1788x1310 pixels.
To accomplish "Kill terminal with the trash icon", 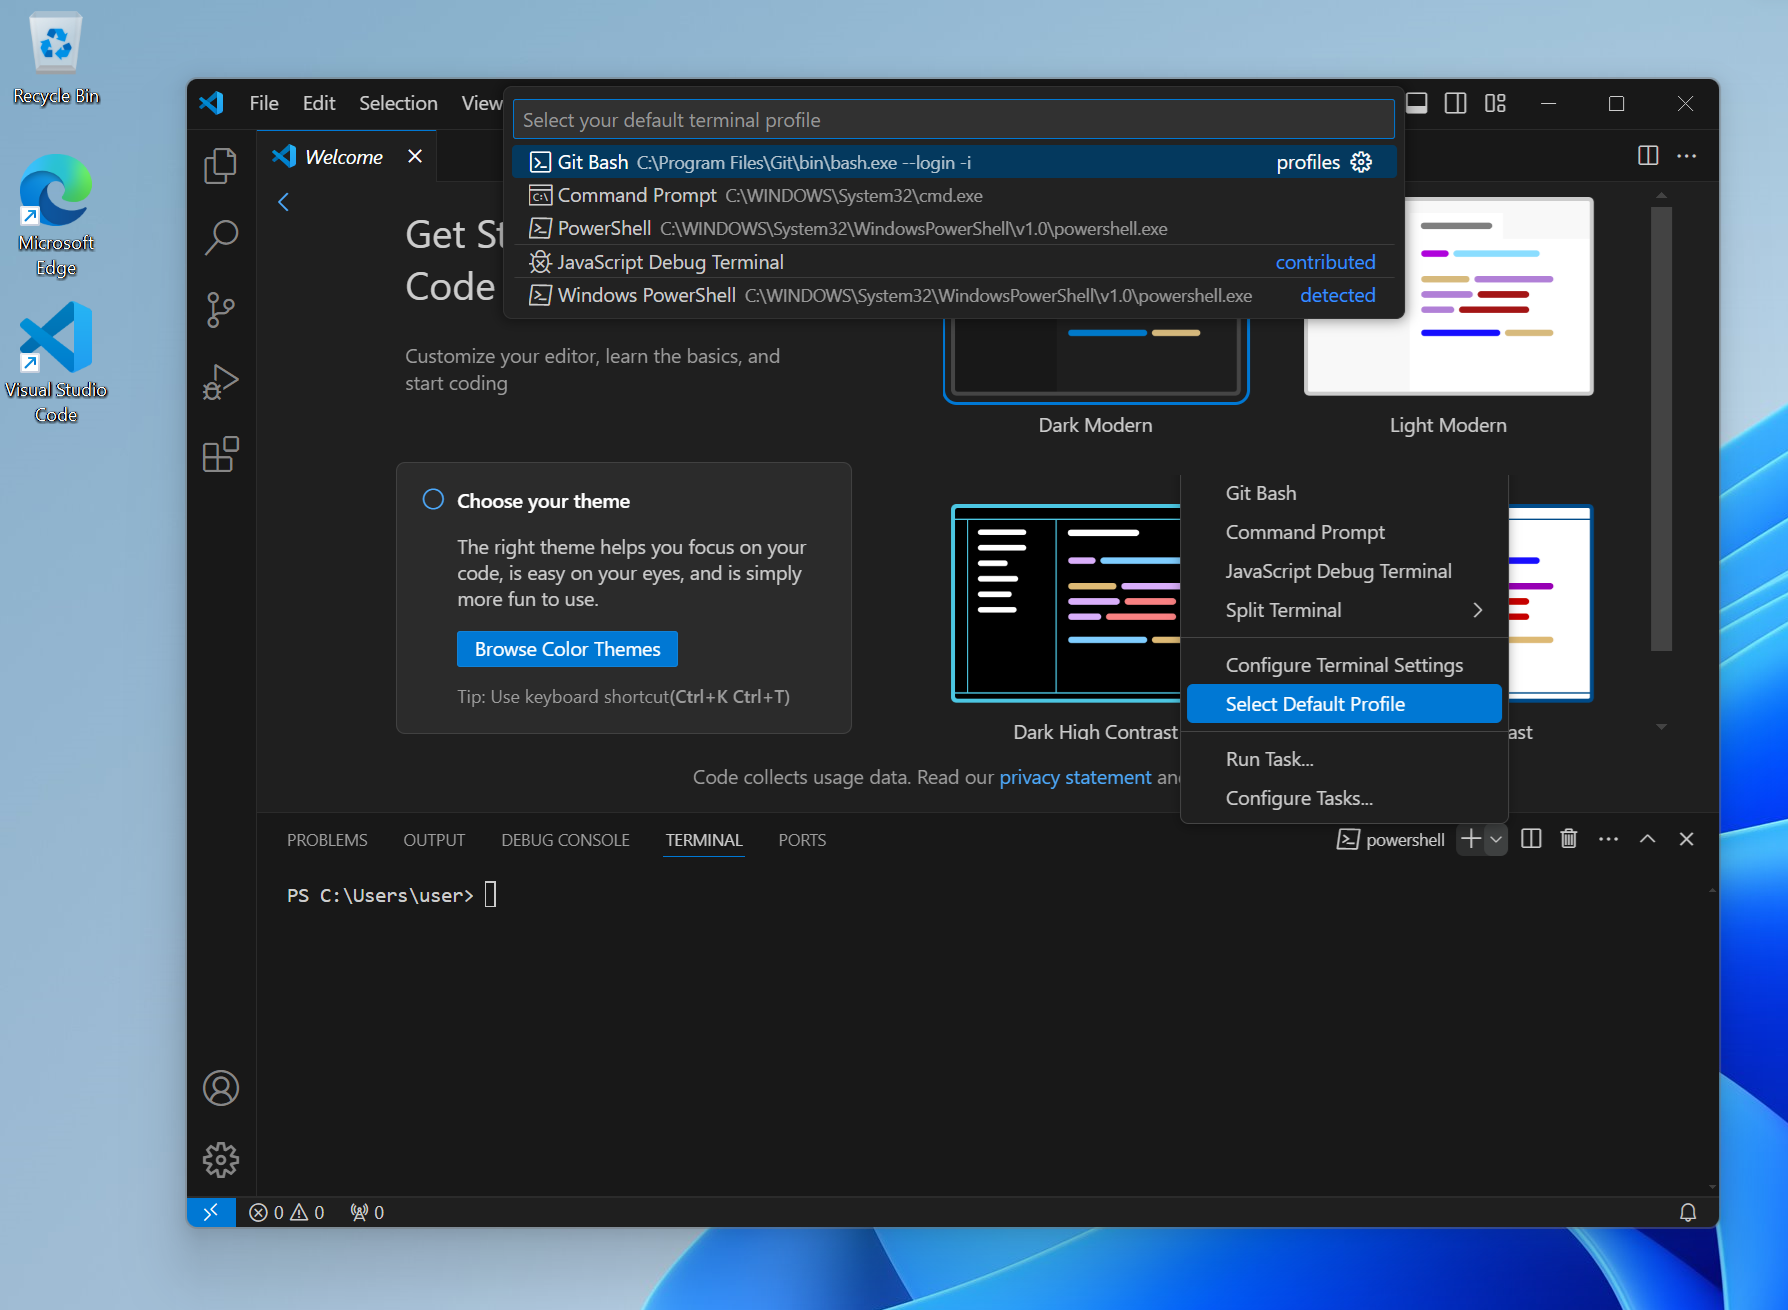I will tap(1568, 839).
